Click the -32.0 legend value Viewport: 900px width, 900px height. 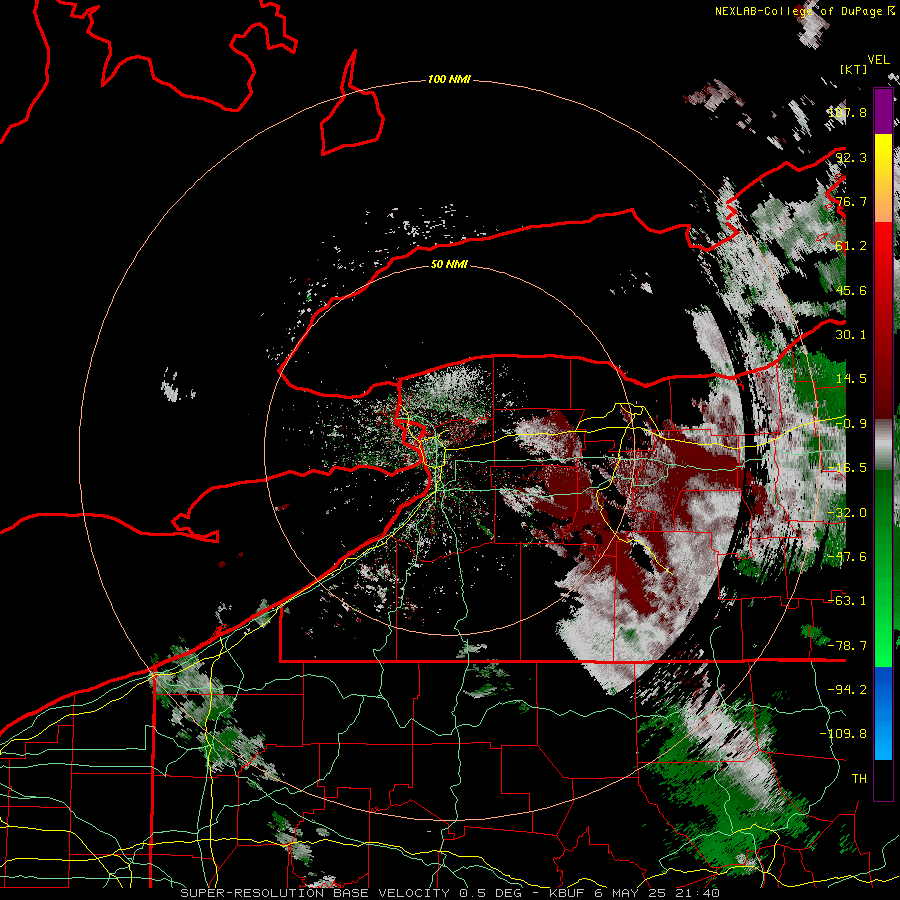pyautogui.click(x=847, y=512)
